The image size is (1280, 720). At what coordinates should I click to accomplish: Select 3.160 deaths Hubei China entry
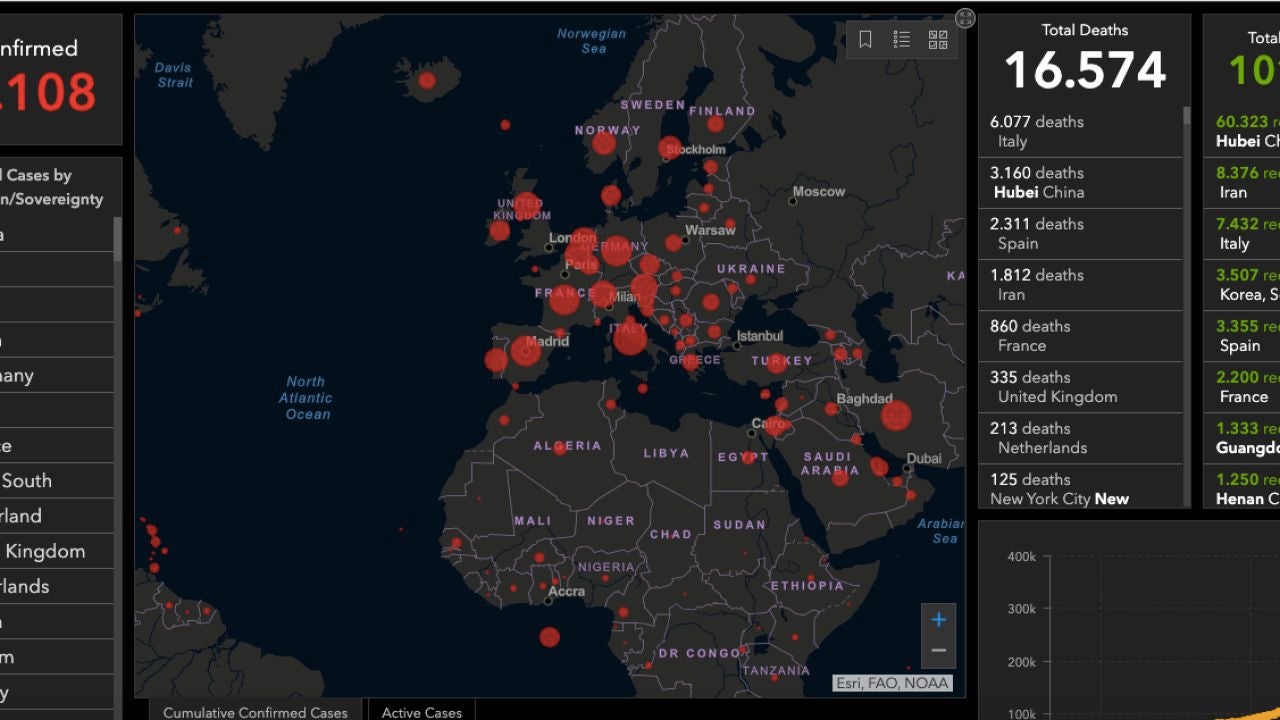(1080, 182)
